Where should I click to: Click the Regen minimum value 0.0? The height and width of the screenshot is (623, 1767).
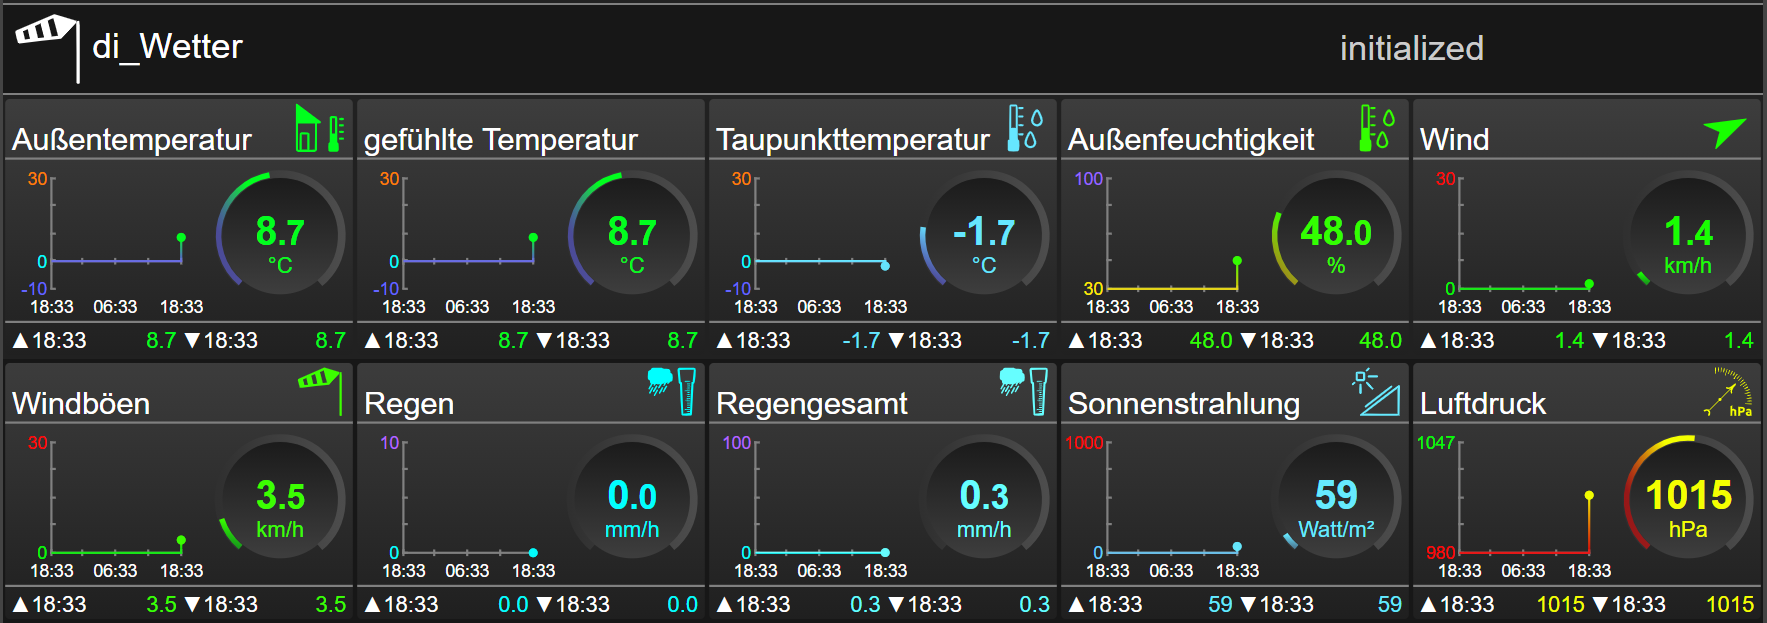click(682, 604)
